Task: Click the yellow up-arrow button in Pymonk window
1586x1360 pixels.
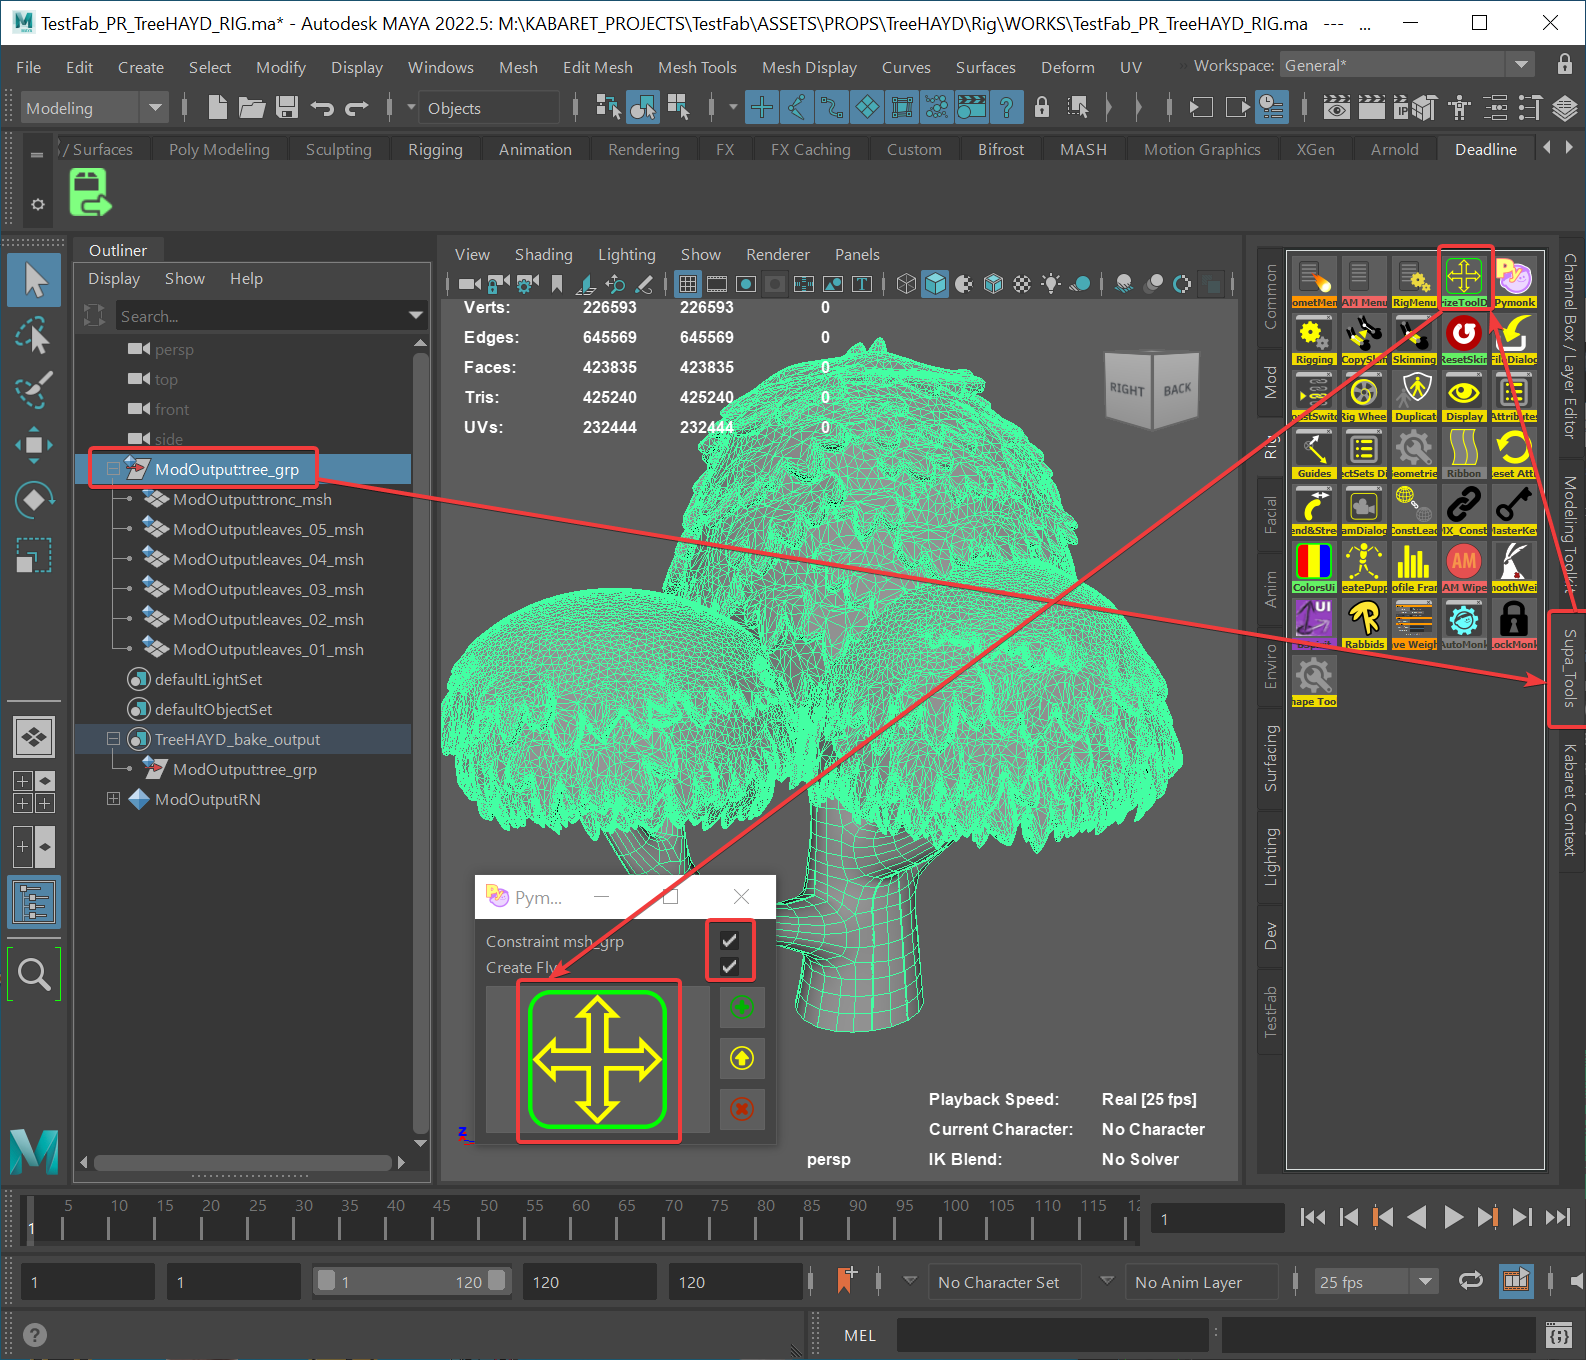Action: tap(742, 1058)
